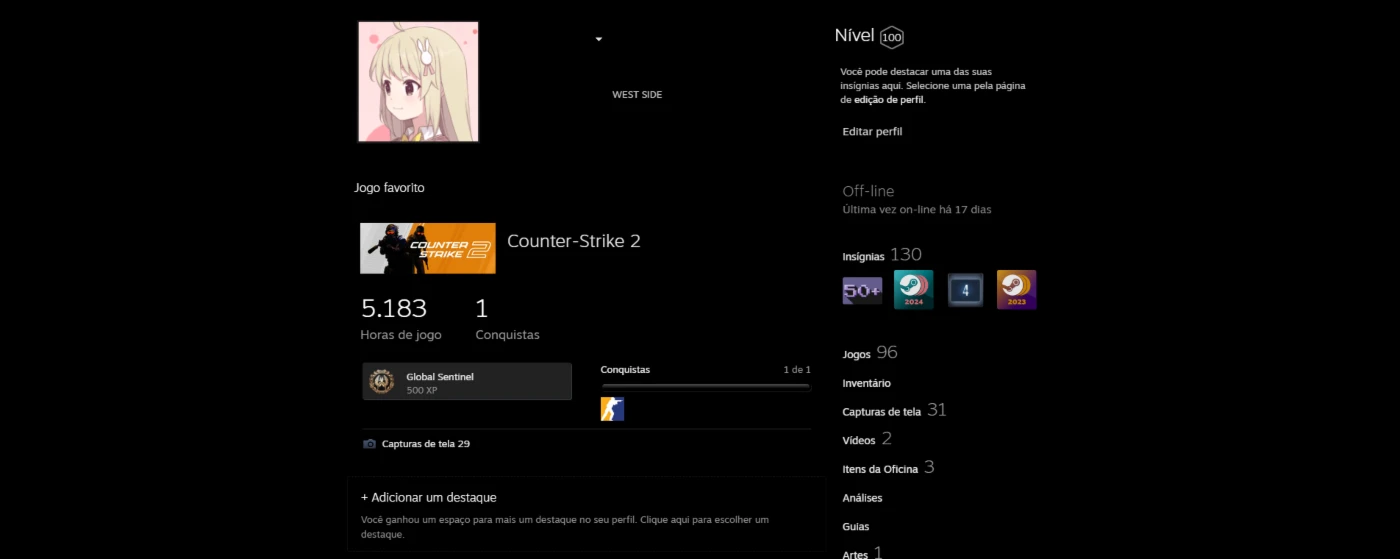Click the Conquistas label above progress bar
1400x559 pixels.
click(x=625, y=370)
